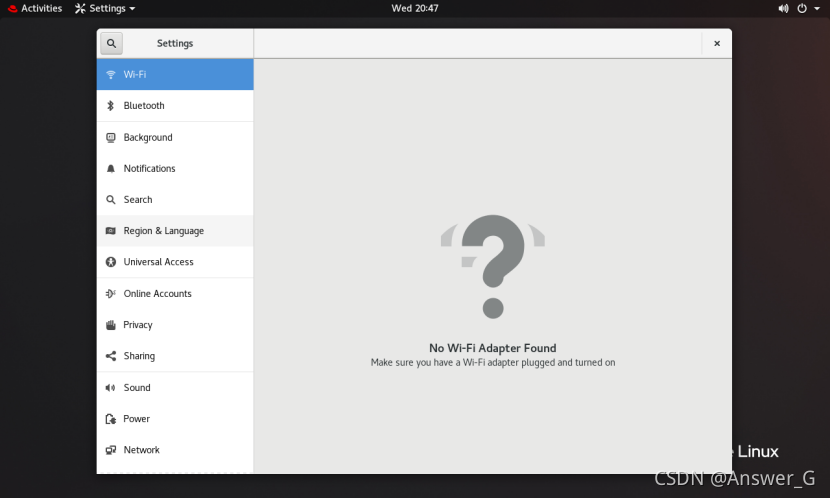
Task: Open the search button in Settings header
Action: click(x=111, y=43)
